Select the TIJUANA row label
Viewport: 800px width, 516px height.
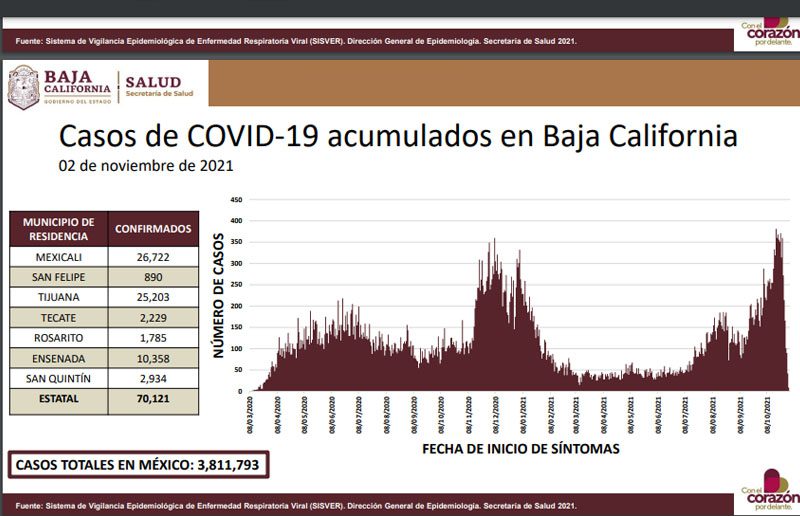[x=59, y=297]
